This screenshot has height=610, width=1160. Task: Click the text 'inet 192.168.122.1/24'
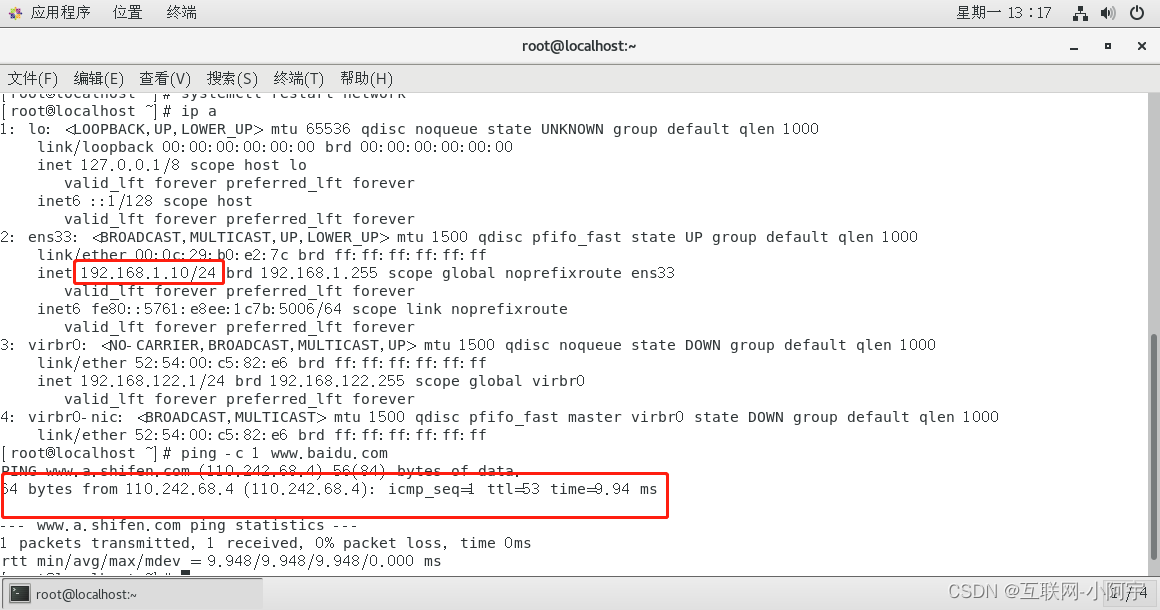point(131,381)
